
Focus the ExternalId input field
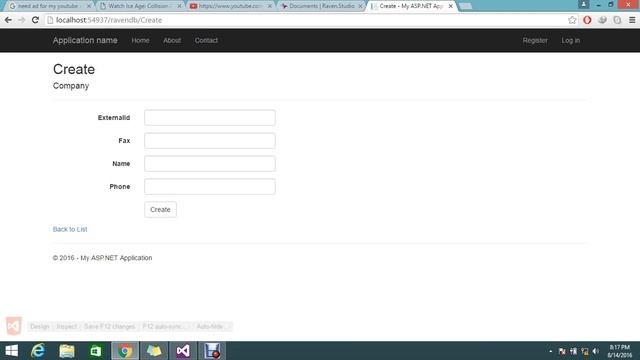pyautogui.click(x=210, y=118)
